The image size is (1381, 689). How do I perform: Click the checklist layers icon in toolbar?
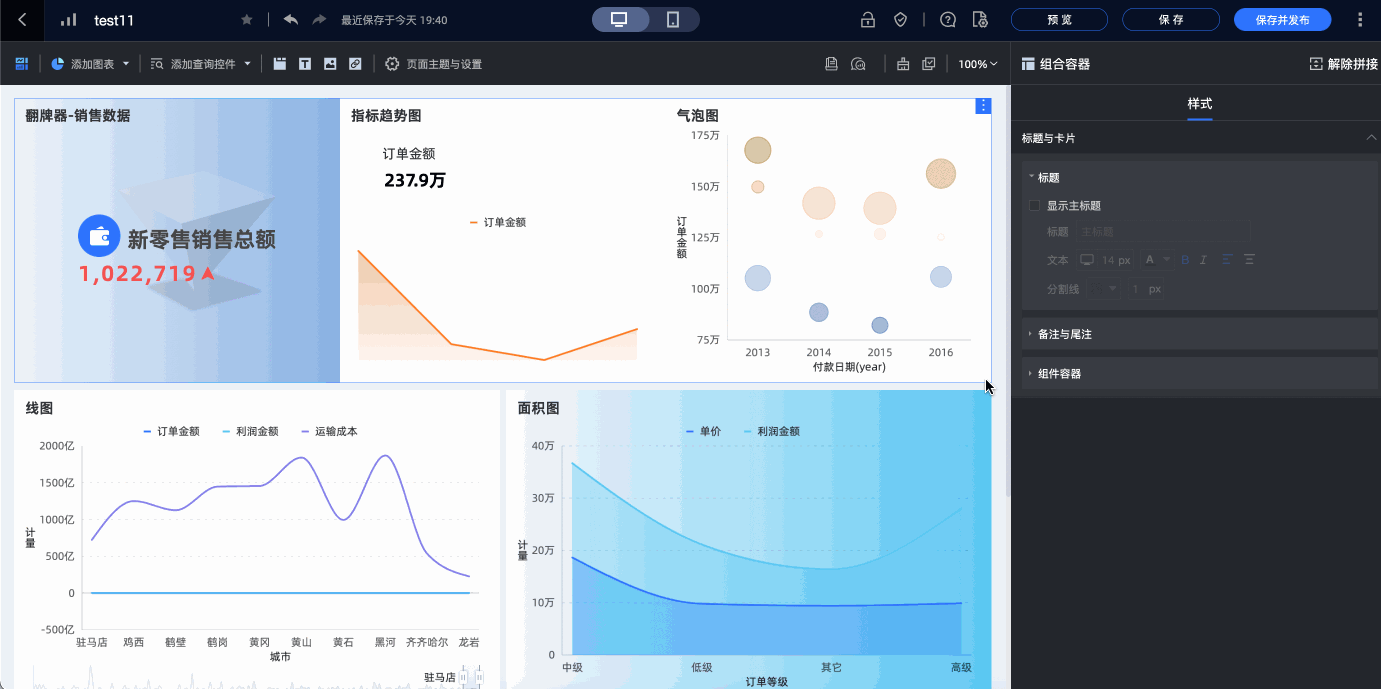tap(929, 64)
